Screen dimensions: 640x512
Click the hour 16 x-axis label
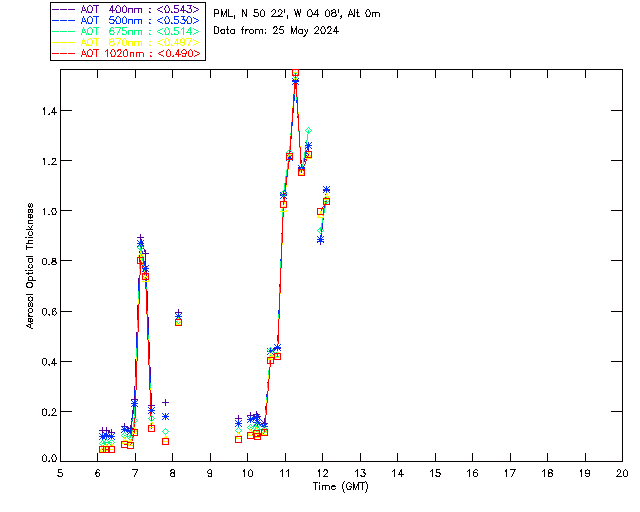(x=472, y=473)
